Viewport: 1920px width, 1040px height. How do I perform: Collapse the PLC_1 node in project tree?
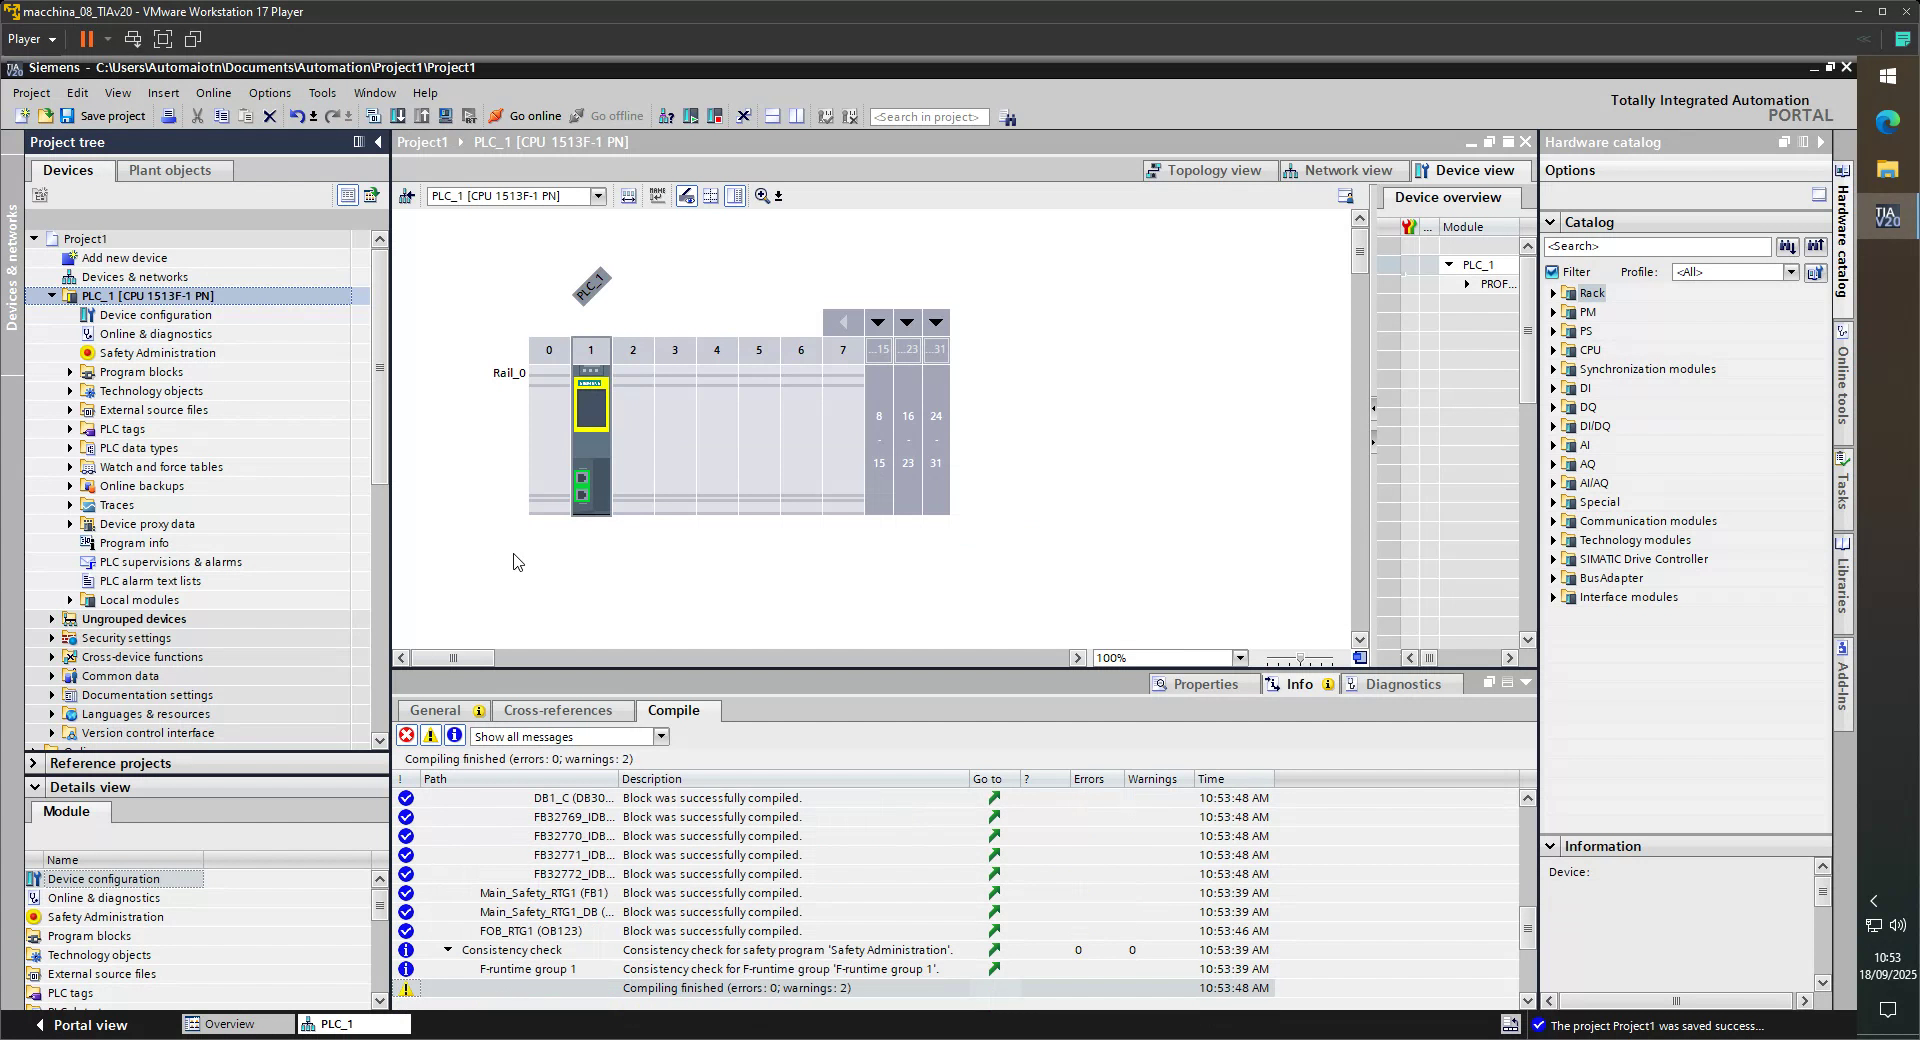click(52, 296)
